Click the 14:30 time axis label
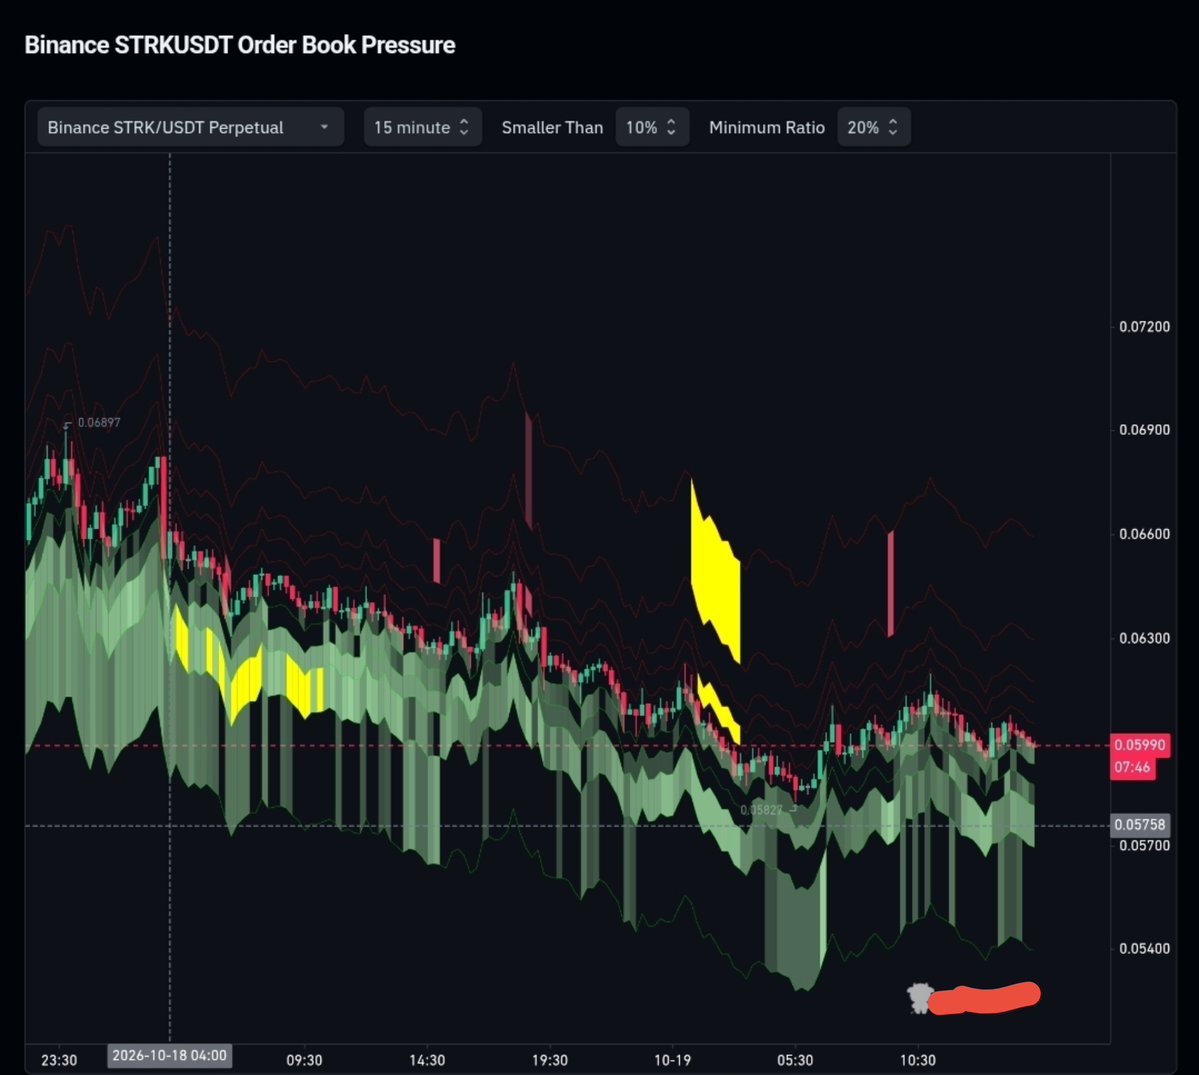 coord(427,1060)
